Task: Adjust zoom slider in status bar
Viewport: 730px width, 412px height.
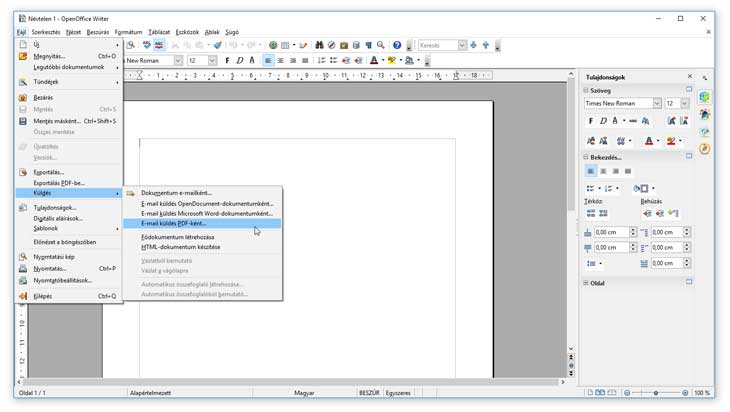Action: (656, 393)
